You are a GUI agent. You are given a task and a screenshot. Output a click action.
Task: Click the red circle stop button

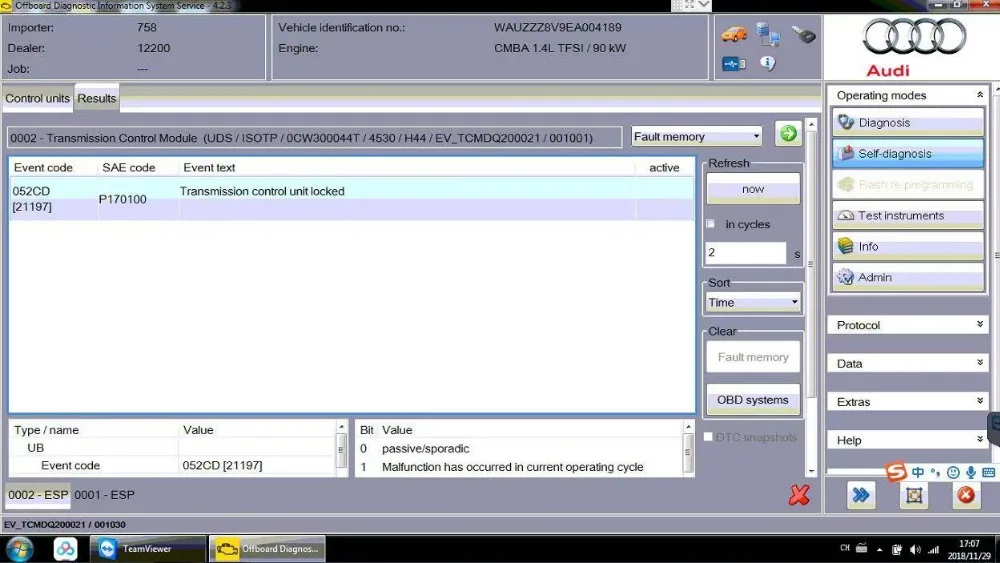click(x=966, y=495)
